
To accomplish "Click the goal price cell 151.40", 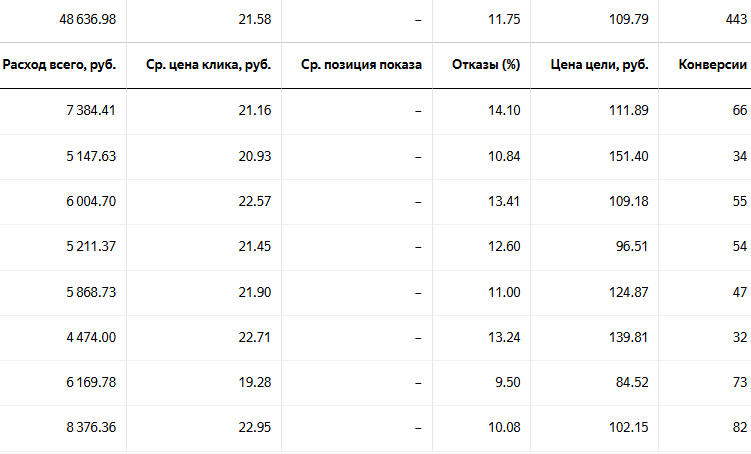I will 628,157.
